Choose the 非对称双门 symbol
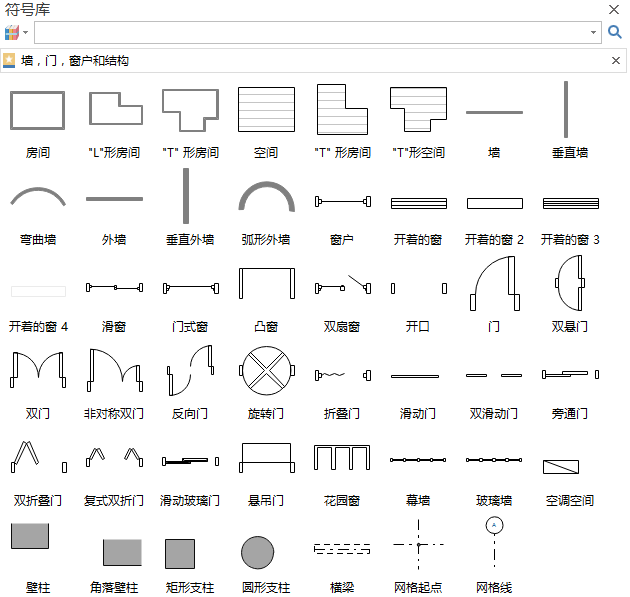This screenshot has height=597, width=630. tap(115, 370)
